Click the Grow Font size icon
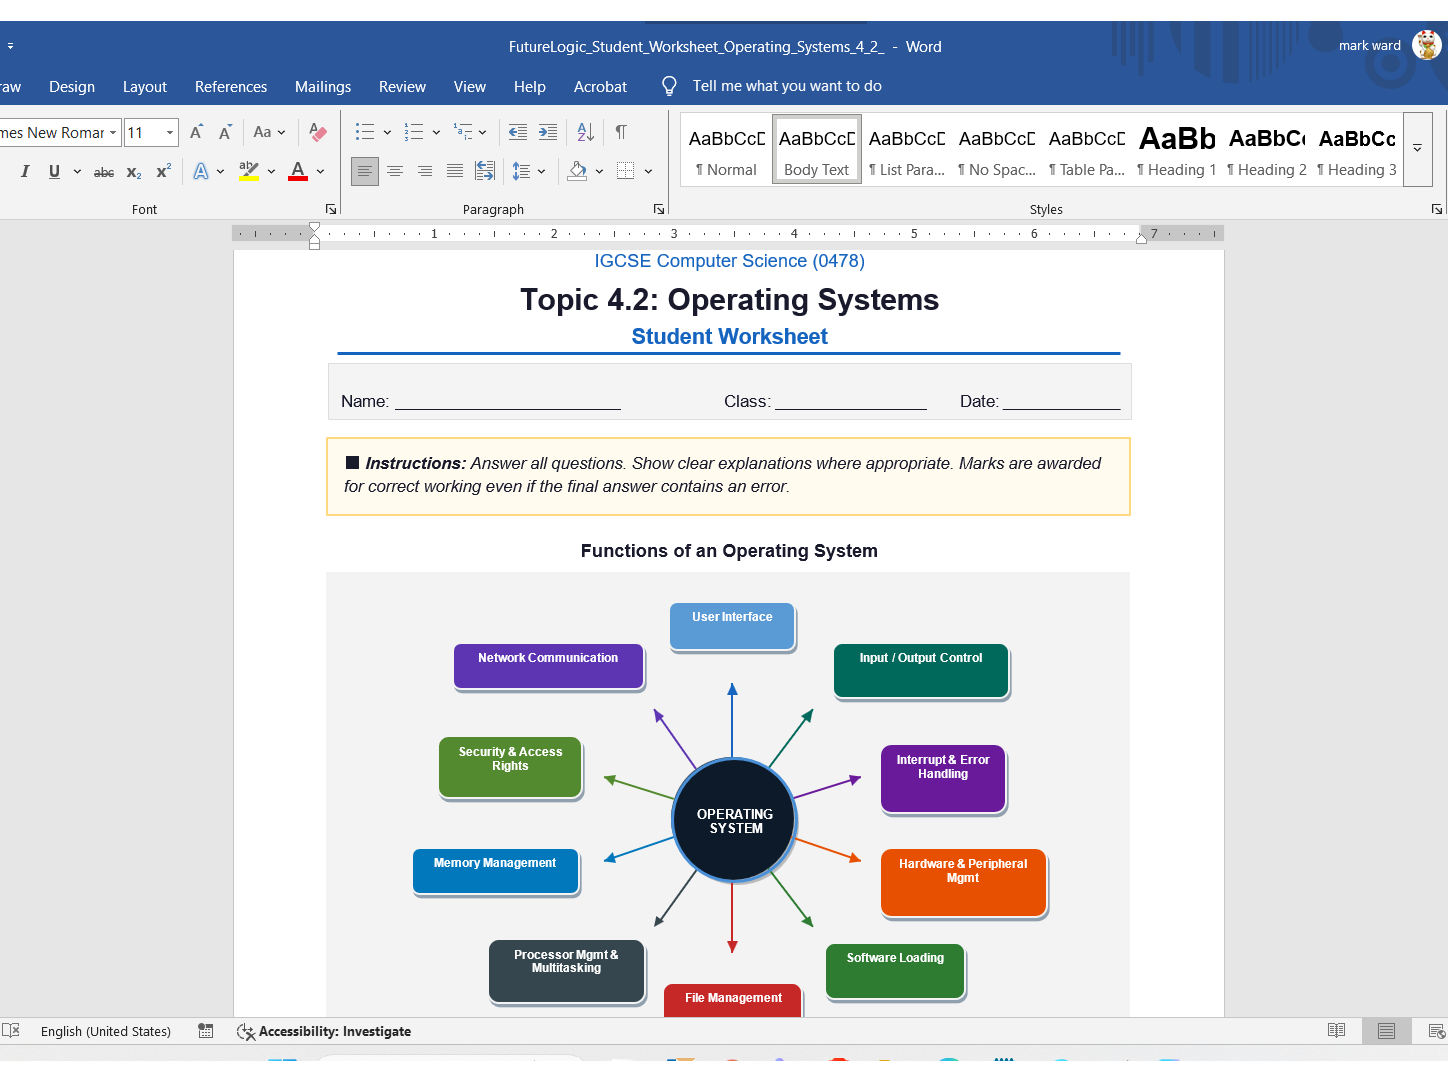The width and height of the screenshot is (1448, 1086). point(197,132)
